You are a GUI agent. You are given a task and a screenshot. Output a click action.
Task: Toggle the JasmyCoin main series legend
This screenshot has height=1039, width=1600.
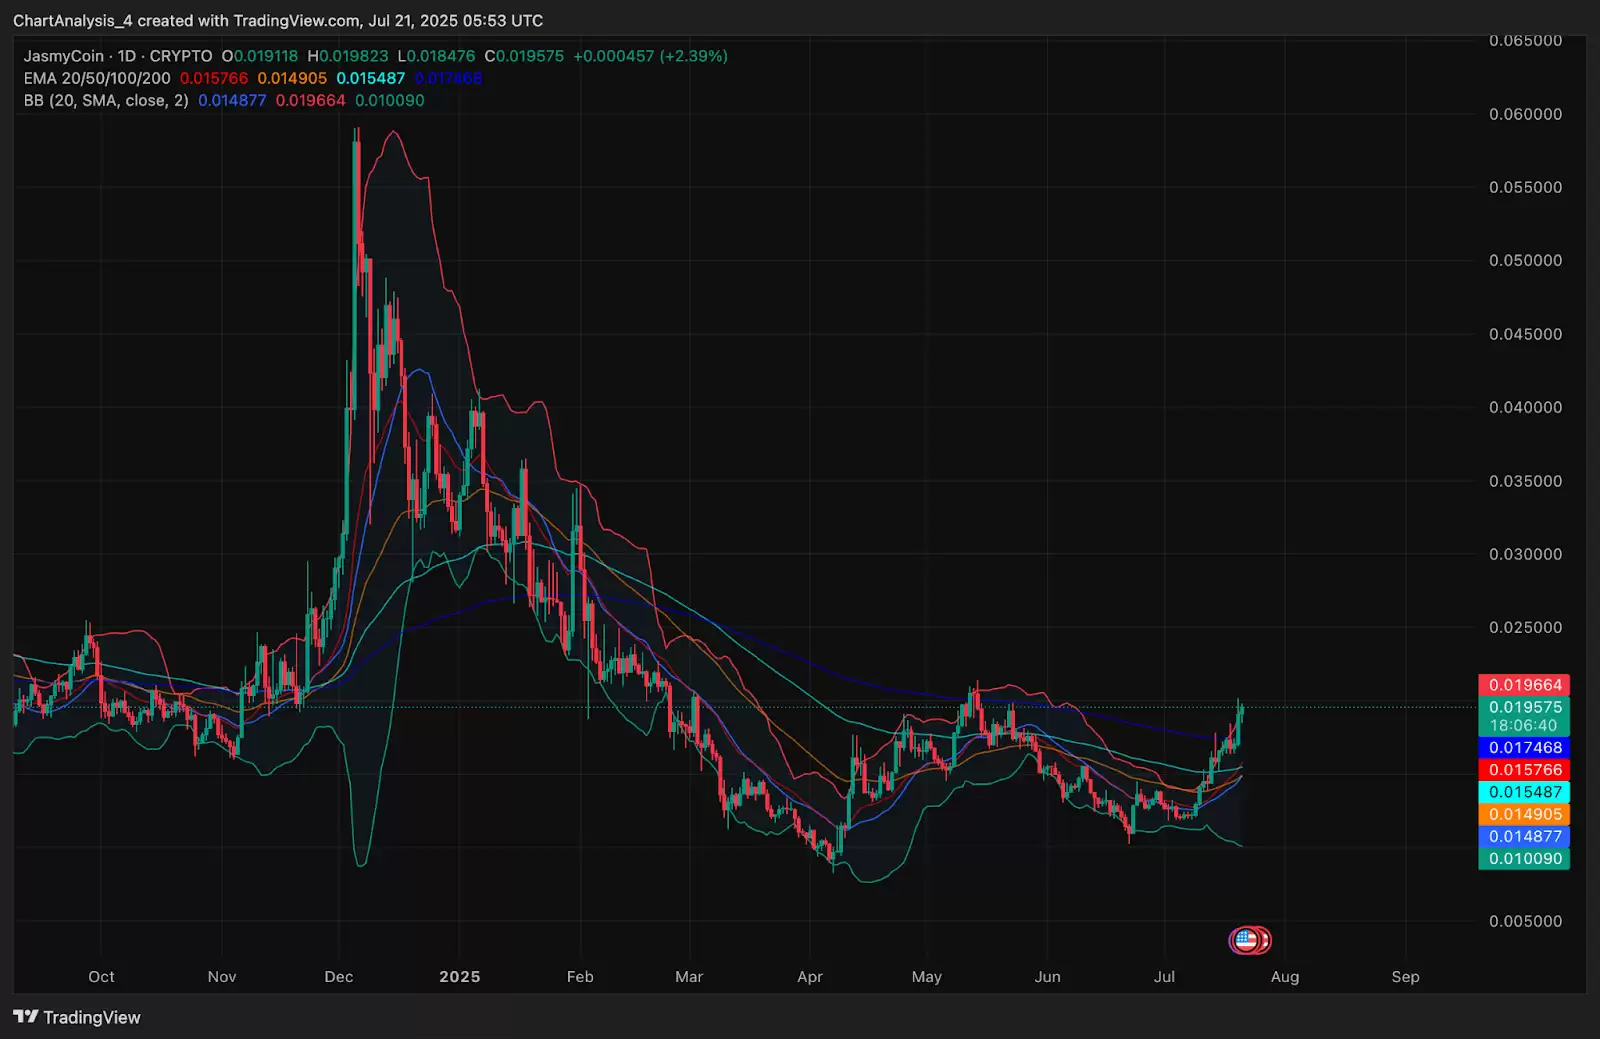pyautogui.click(x=63, y=56)
